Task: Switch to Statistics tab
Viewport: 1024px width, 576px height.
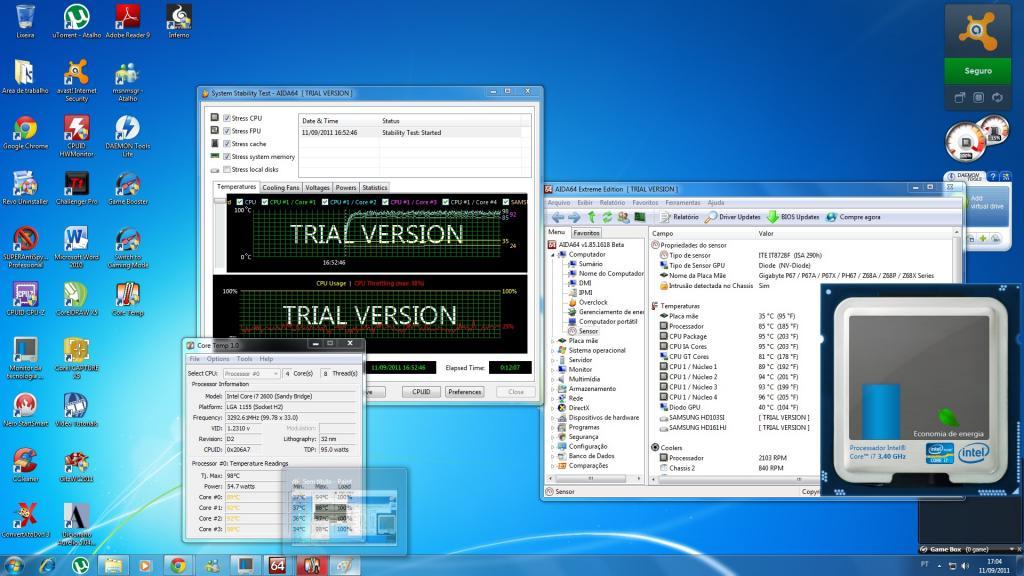Action: (375, 187)
